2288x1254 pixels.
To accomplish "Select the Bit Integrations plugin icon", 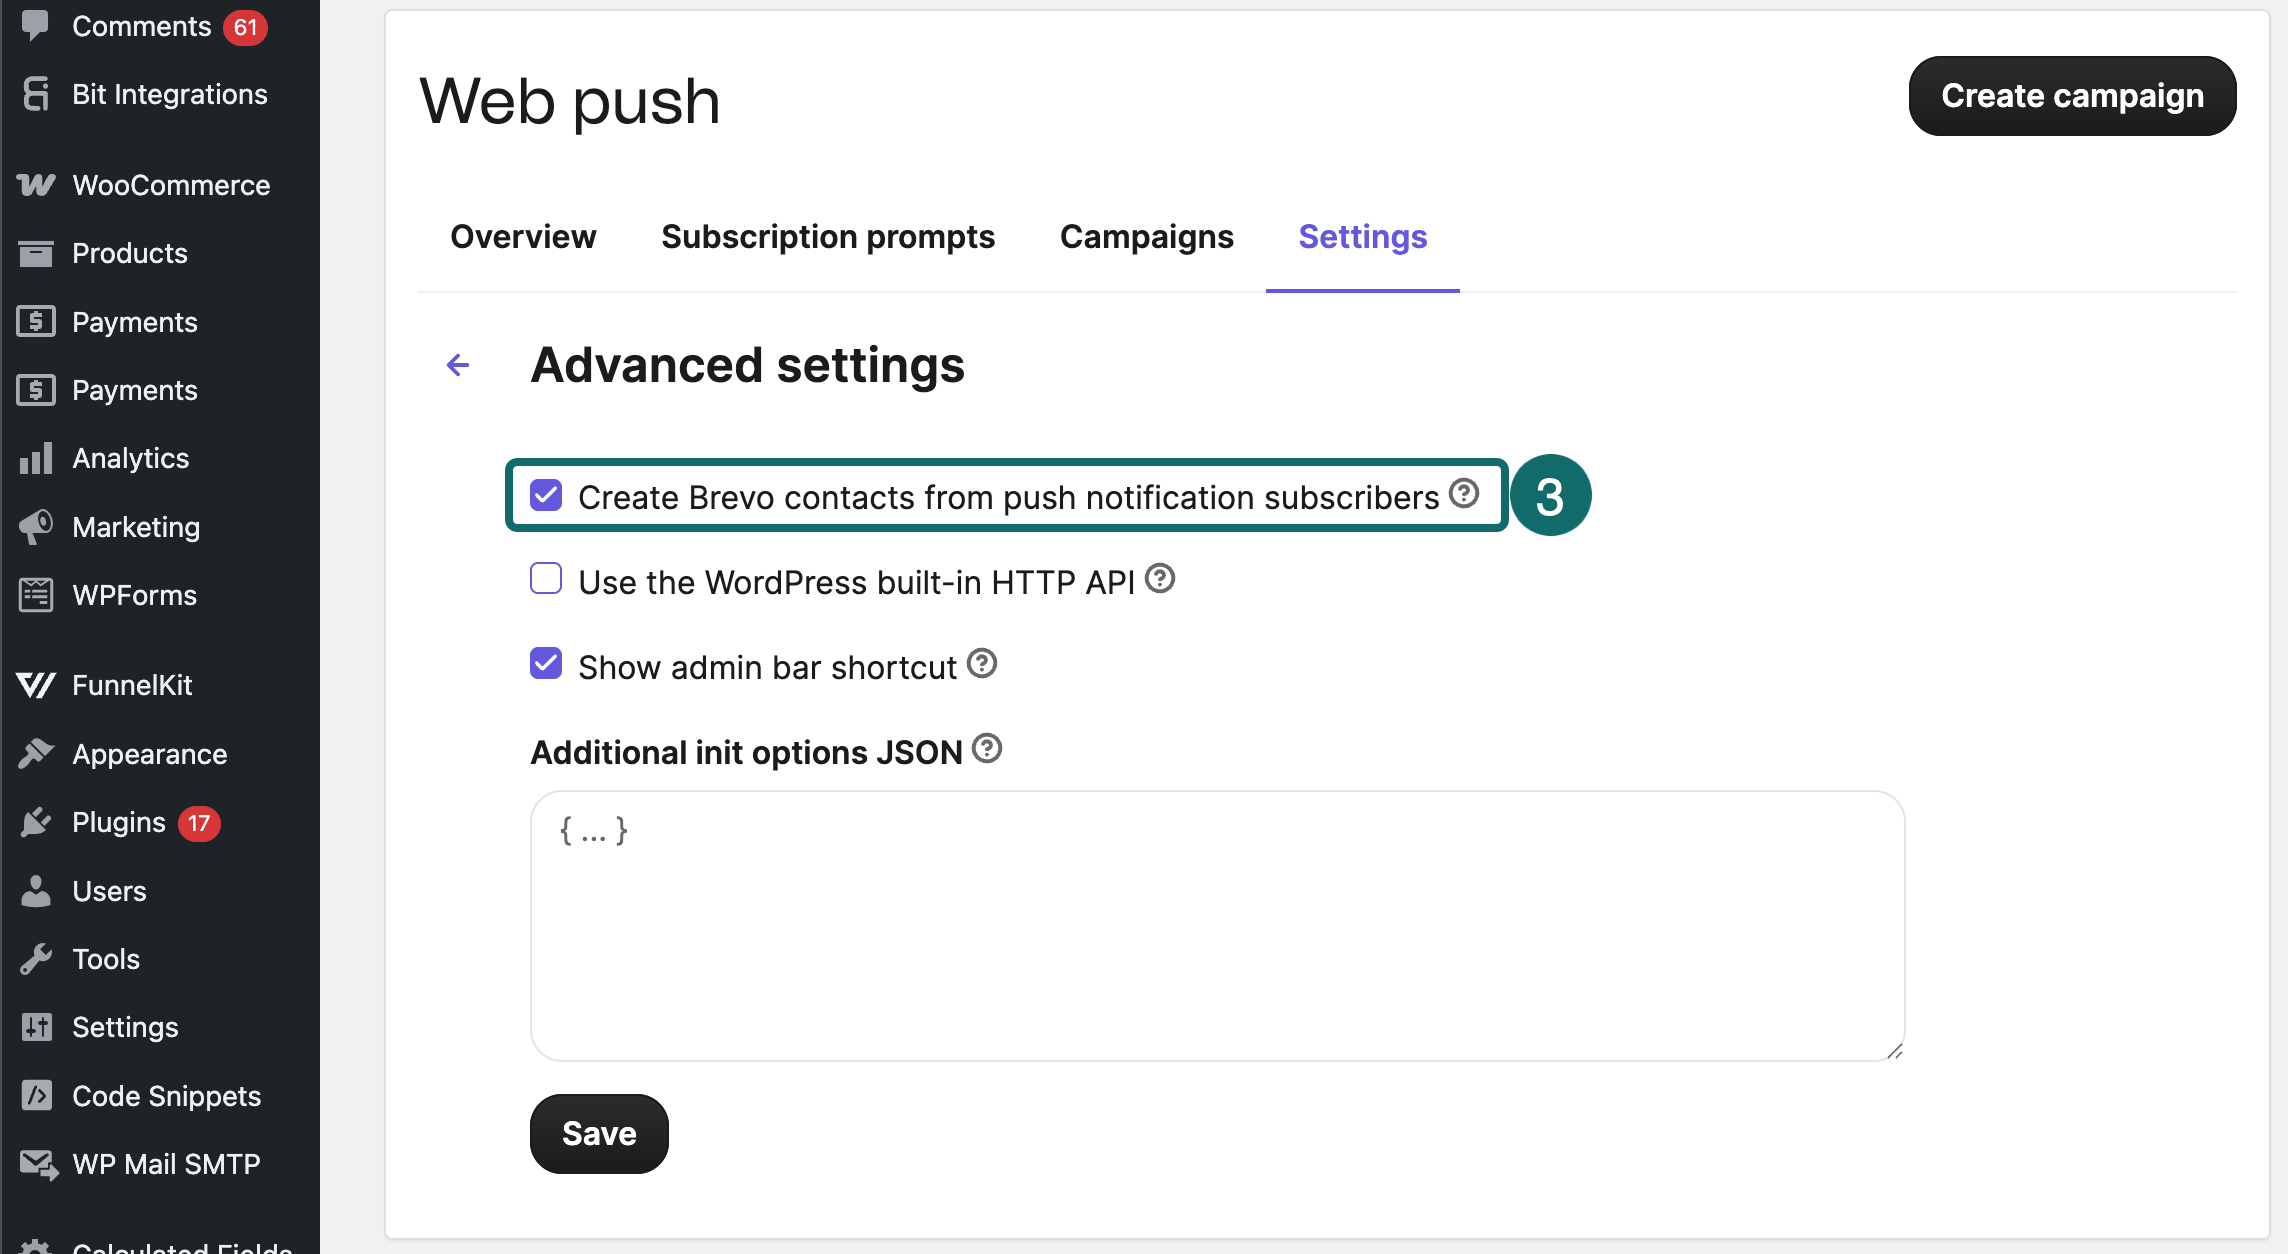I will click(36, 94).
